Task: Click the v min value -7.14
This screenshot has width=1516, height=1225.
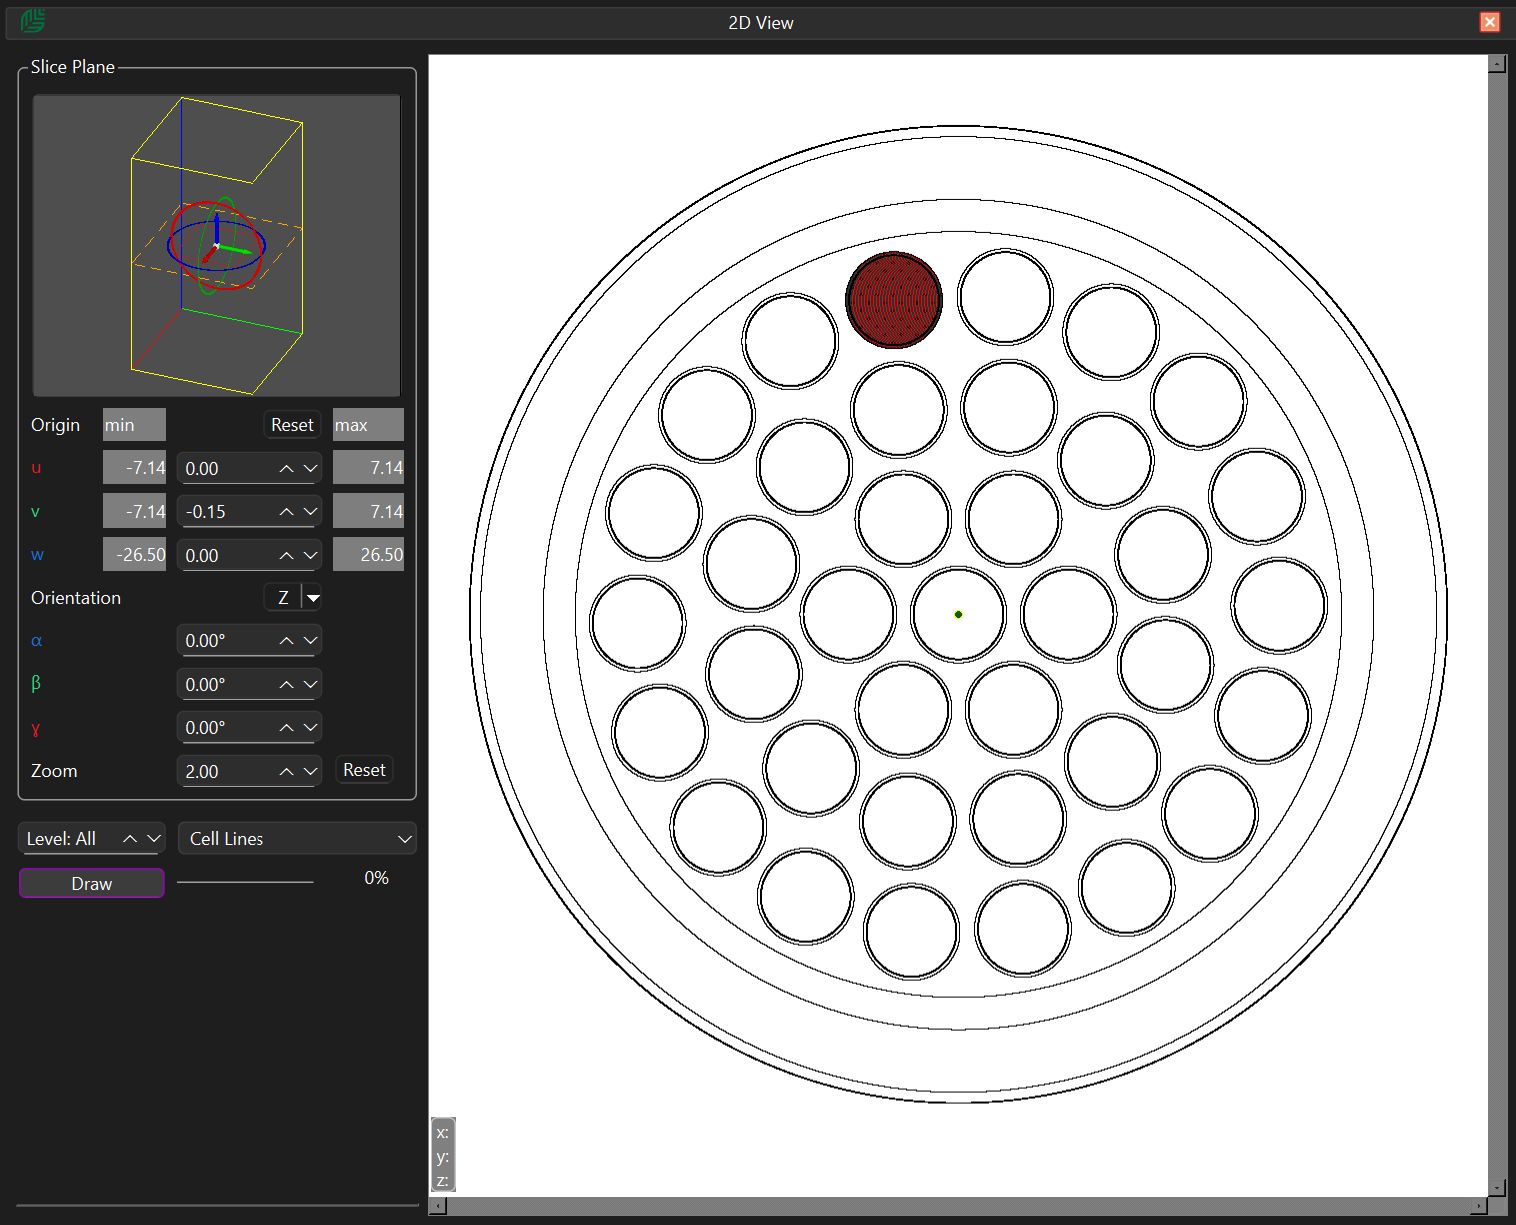Action: (x=134, y=511)
